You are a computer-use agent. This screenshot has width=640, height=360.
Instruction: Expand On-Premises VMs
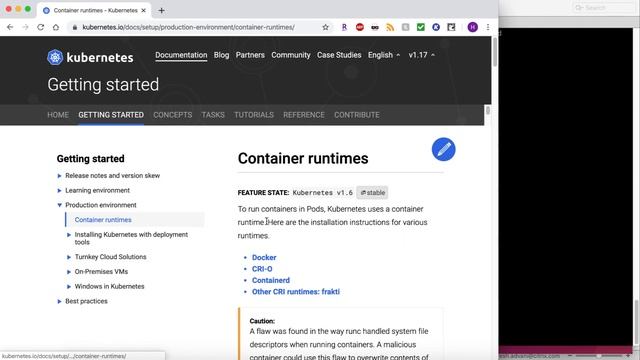pos(69,272)
